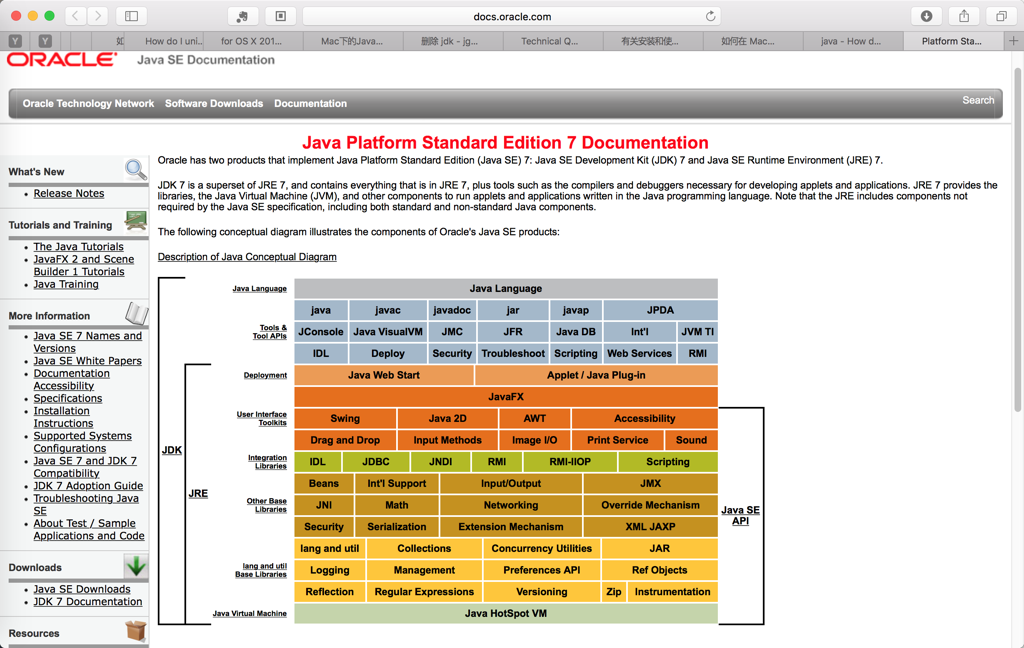Open the Java SE White Papers link
This screenshot has width=1024, height=648.
[88, 361]
